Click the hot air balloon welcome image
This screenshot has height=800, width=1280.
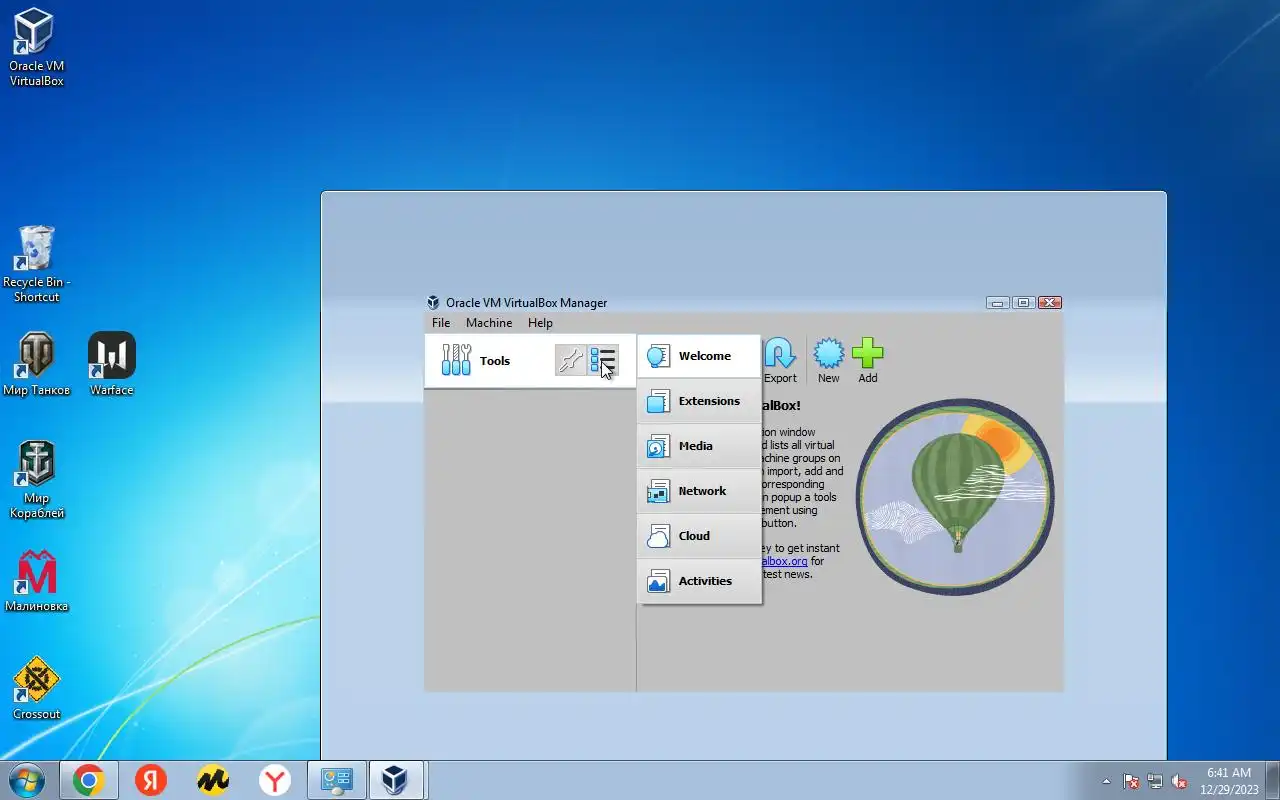(x=955, y=497)
